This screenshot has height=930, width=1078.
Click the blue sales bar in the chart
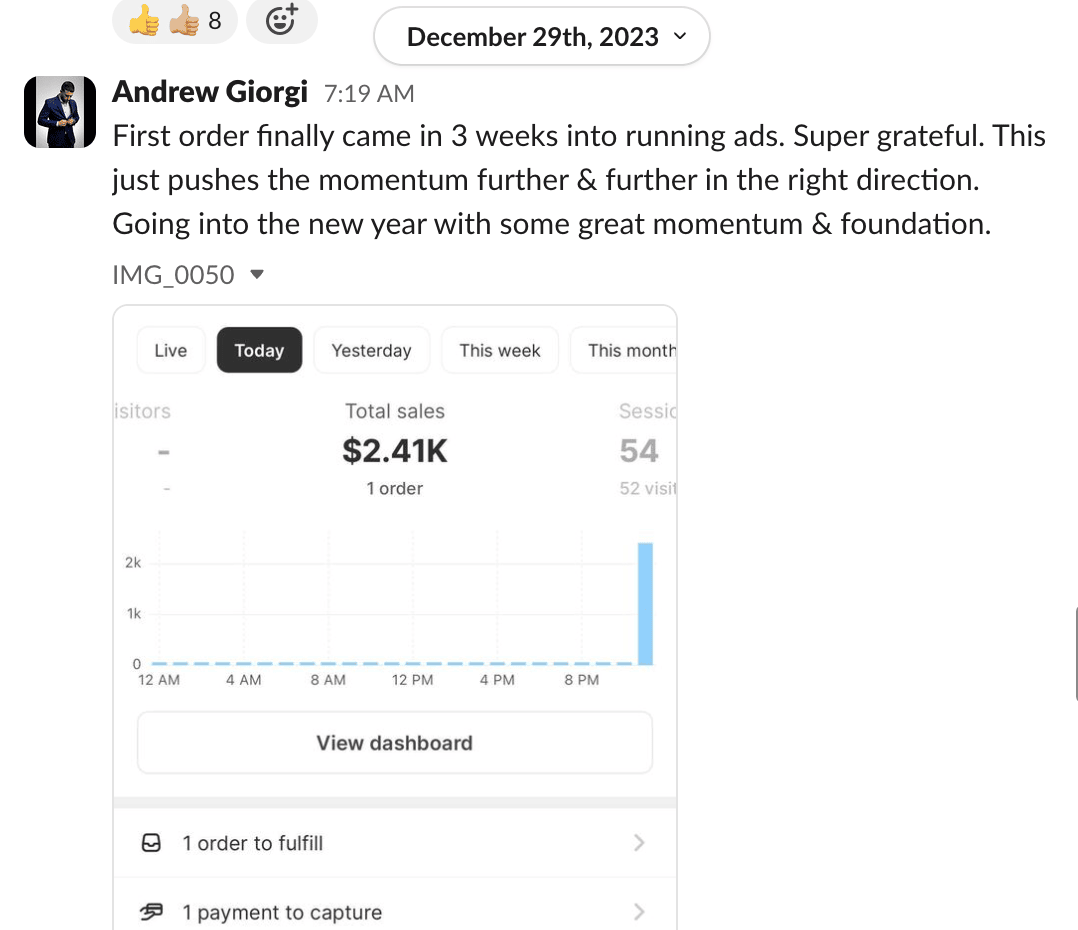[x=645, y=603]
